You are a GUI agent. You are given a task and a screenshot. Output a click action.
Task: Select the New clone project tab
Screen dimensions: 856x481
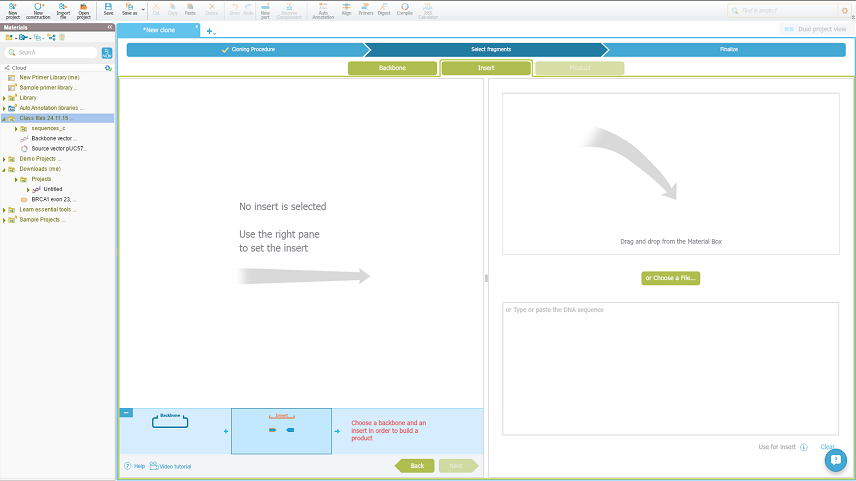158,31
